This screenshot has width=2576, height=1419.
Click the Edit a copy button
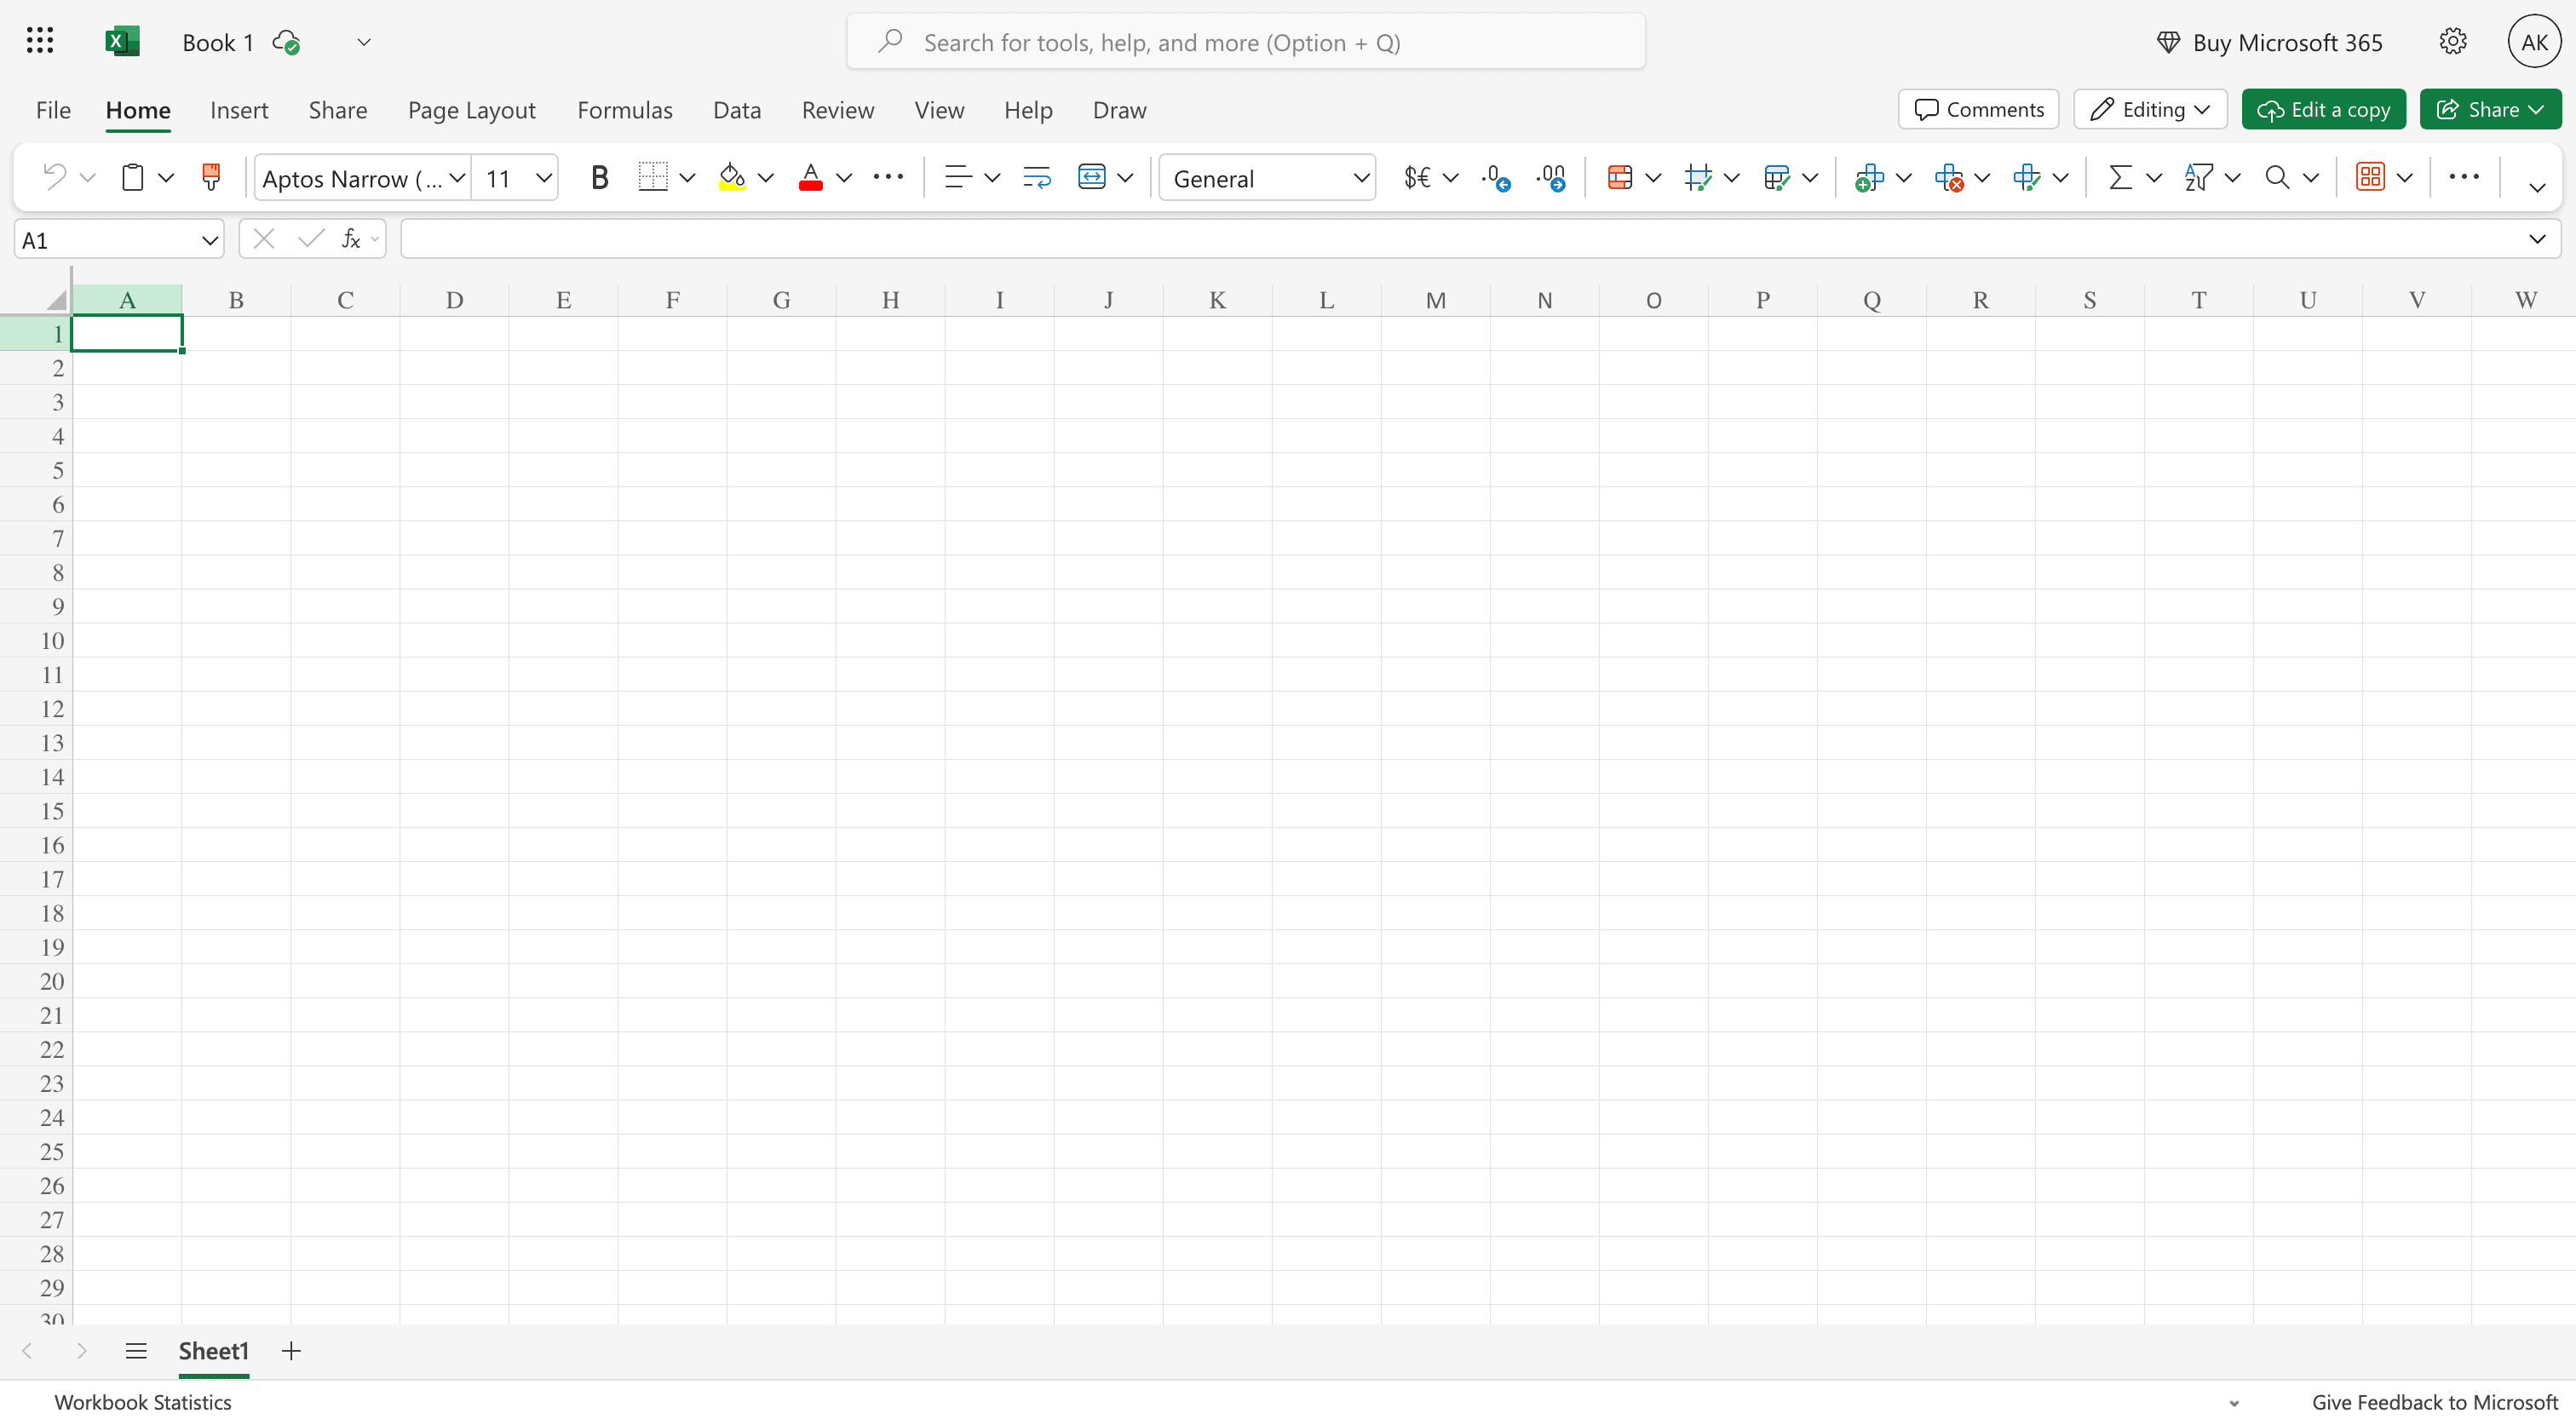click(x=2323, y=109)
